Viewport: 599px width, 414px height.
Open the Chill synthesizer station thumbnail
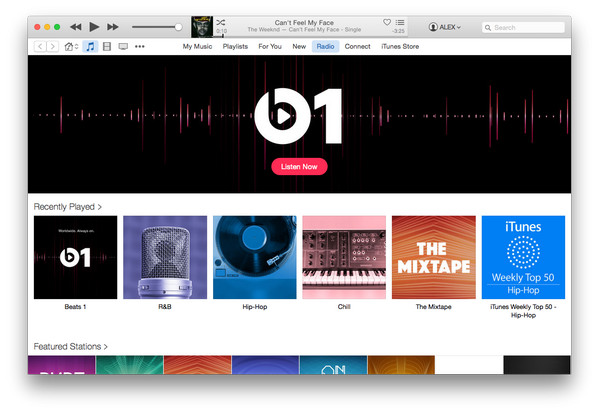pyautogui.click(x=344, y=257)
